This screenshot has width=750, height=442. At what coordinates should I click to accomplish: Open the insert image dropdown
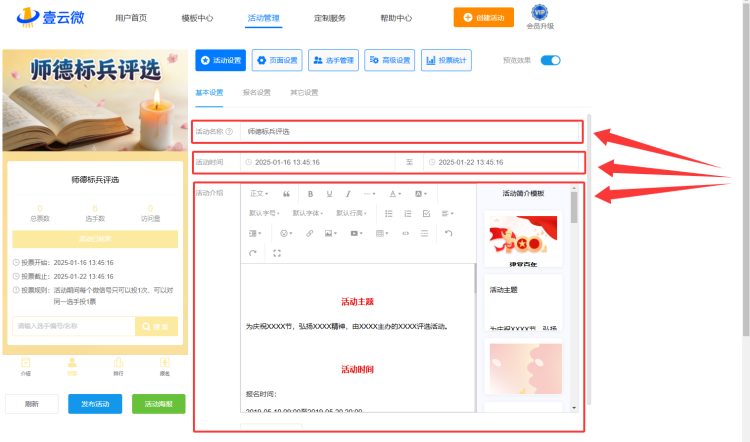(x=331, y=233)
